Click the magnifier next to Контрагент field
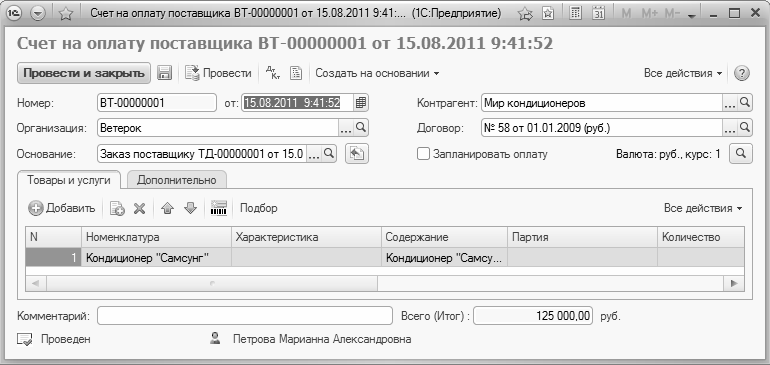This screenshot has height=365, width=770. coord(745,103)
